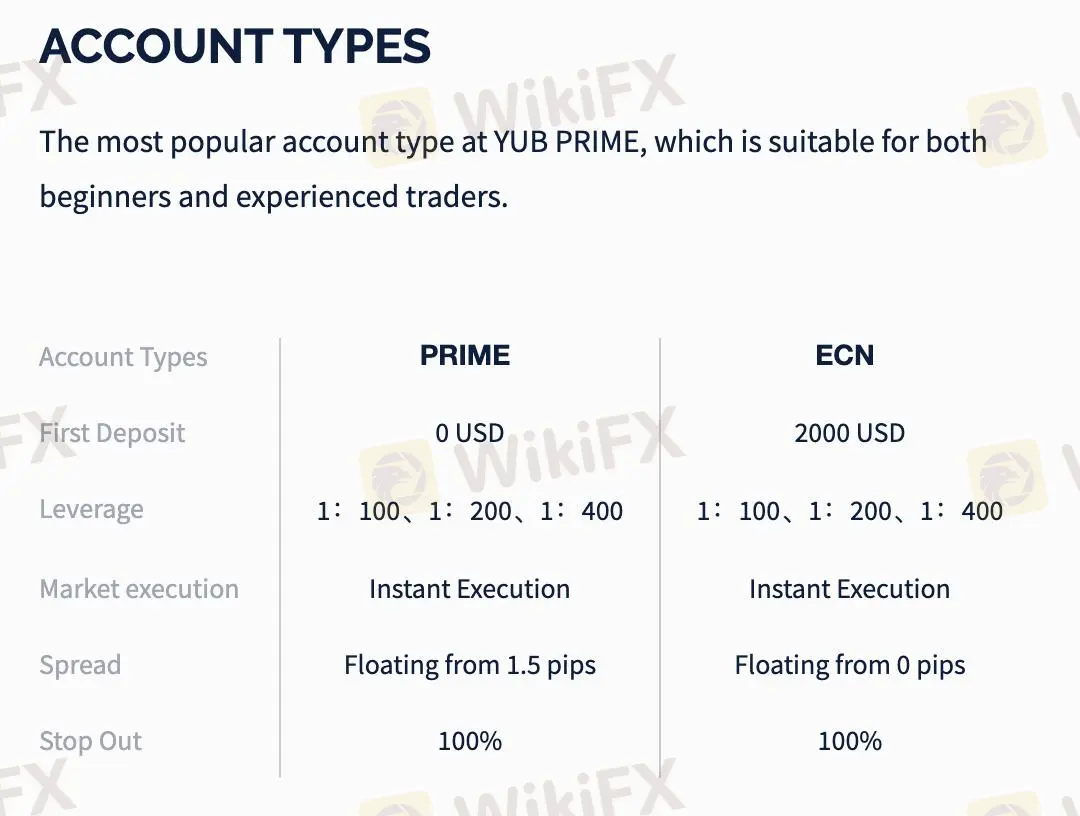Select the ECN column header
This screenshot has width=1080, height=816.
pyautogui.click(x=844, y=355)
